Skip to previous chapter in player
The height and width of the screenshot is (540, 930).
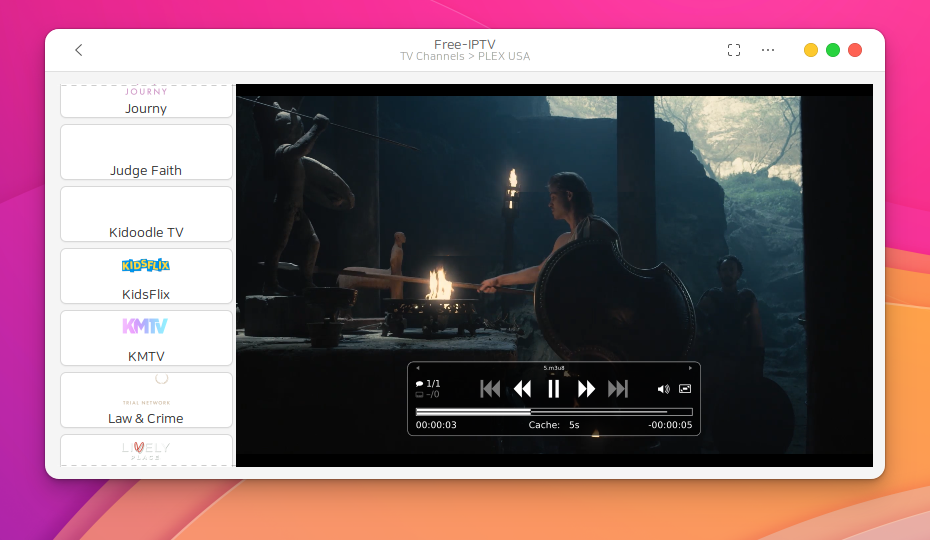coord(490,389)
